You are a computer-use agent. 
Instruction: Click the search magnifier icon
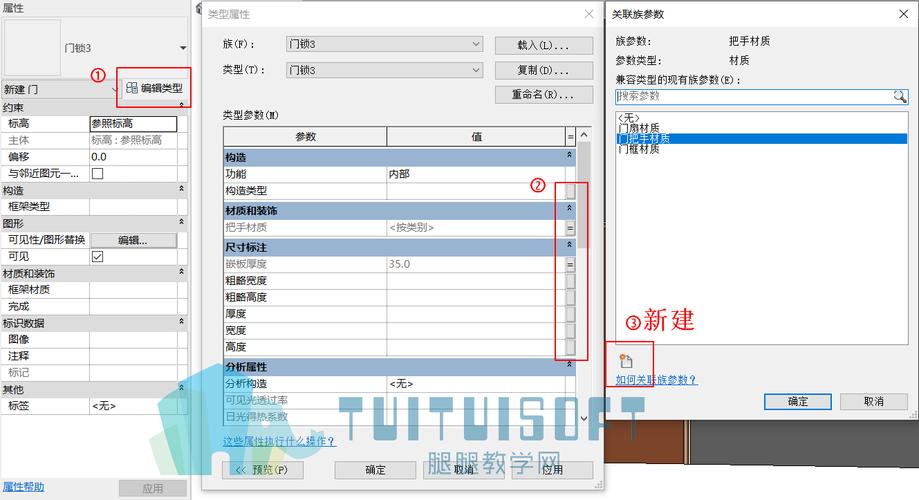(900, 96)
